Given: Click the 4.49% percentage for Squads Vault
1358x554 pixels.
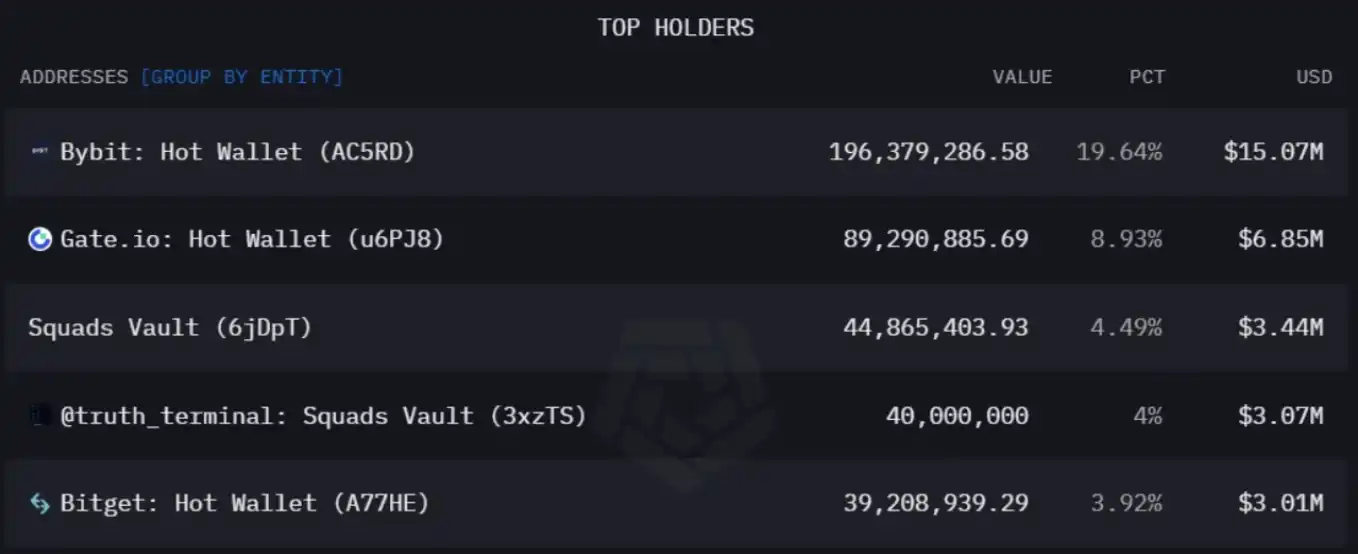Looking at the screenshot, I should point(1126,327).
